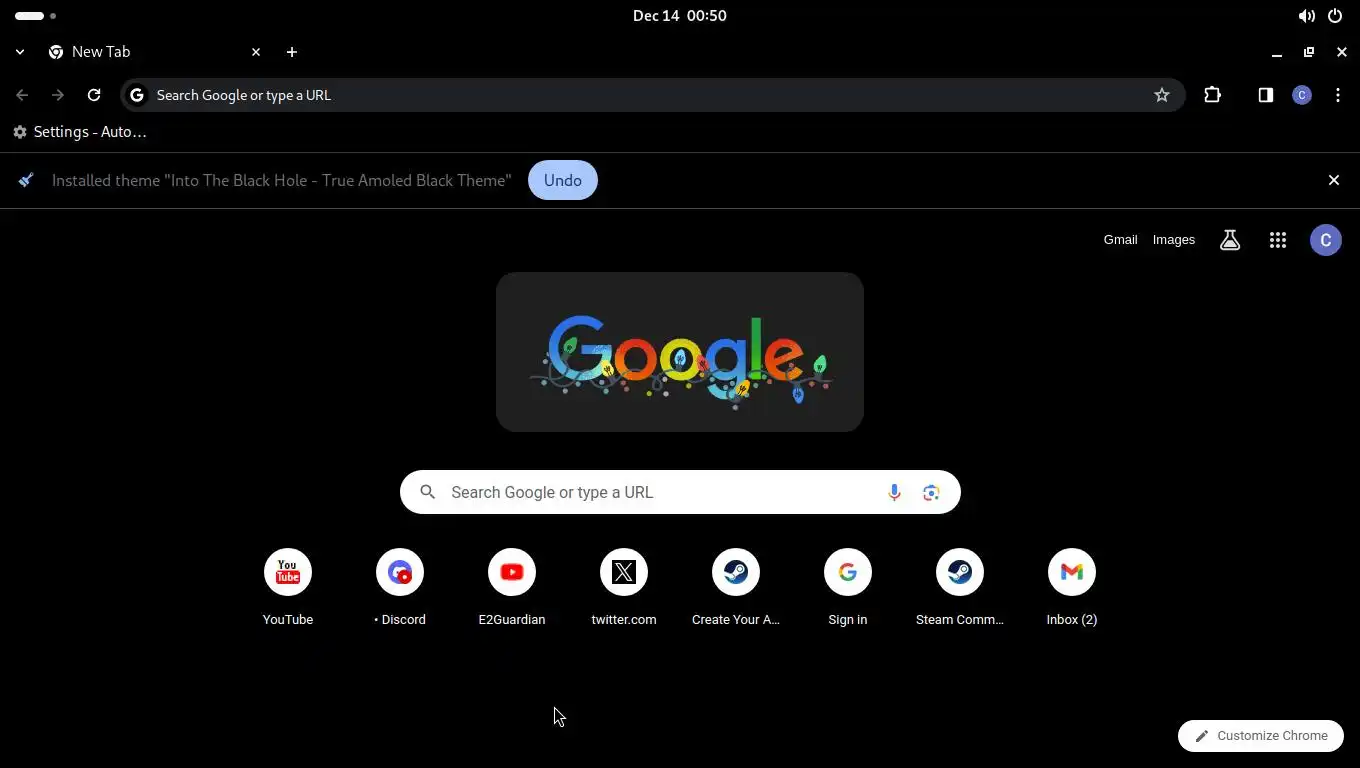
Task: Open the Create Your A... Steam shortcut
Action: click(x=736, y=589)
